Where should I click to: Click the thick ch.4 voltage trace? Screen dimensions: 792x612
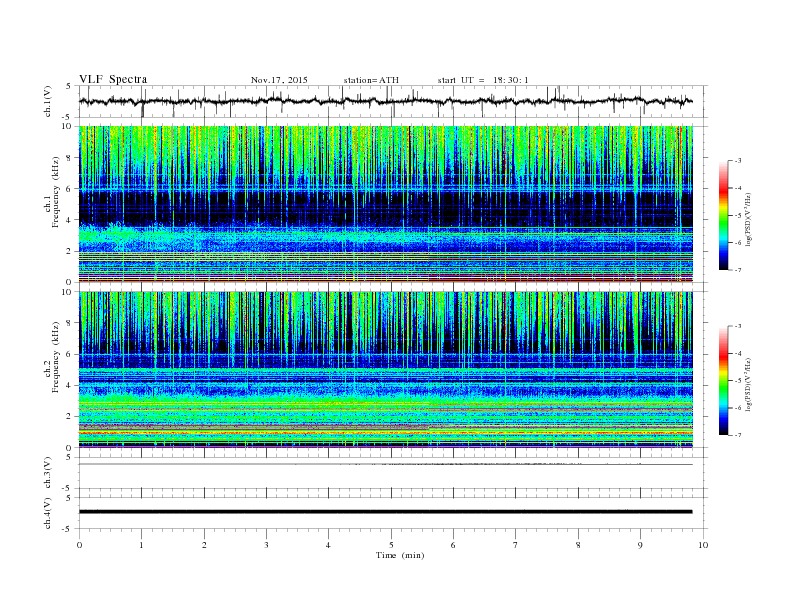[x=385, y=512]
